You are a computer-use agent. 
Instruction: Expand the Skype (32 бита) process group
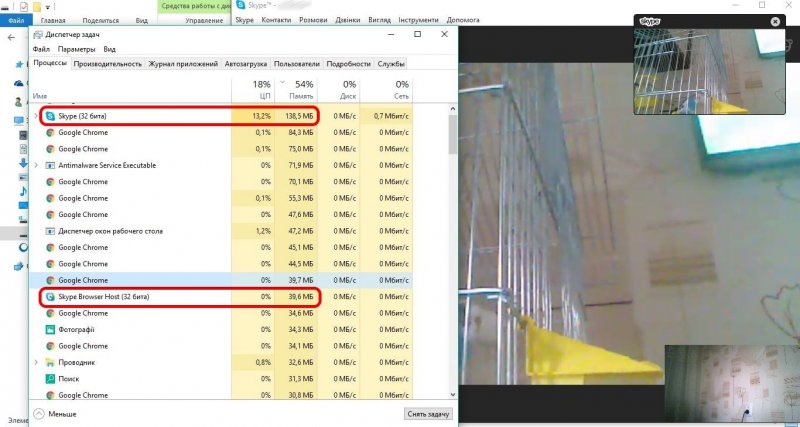tap(37, 116)
